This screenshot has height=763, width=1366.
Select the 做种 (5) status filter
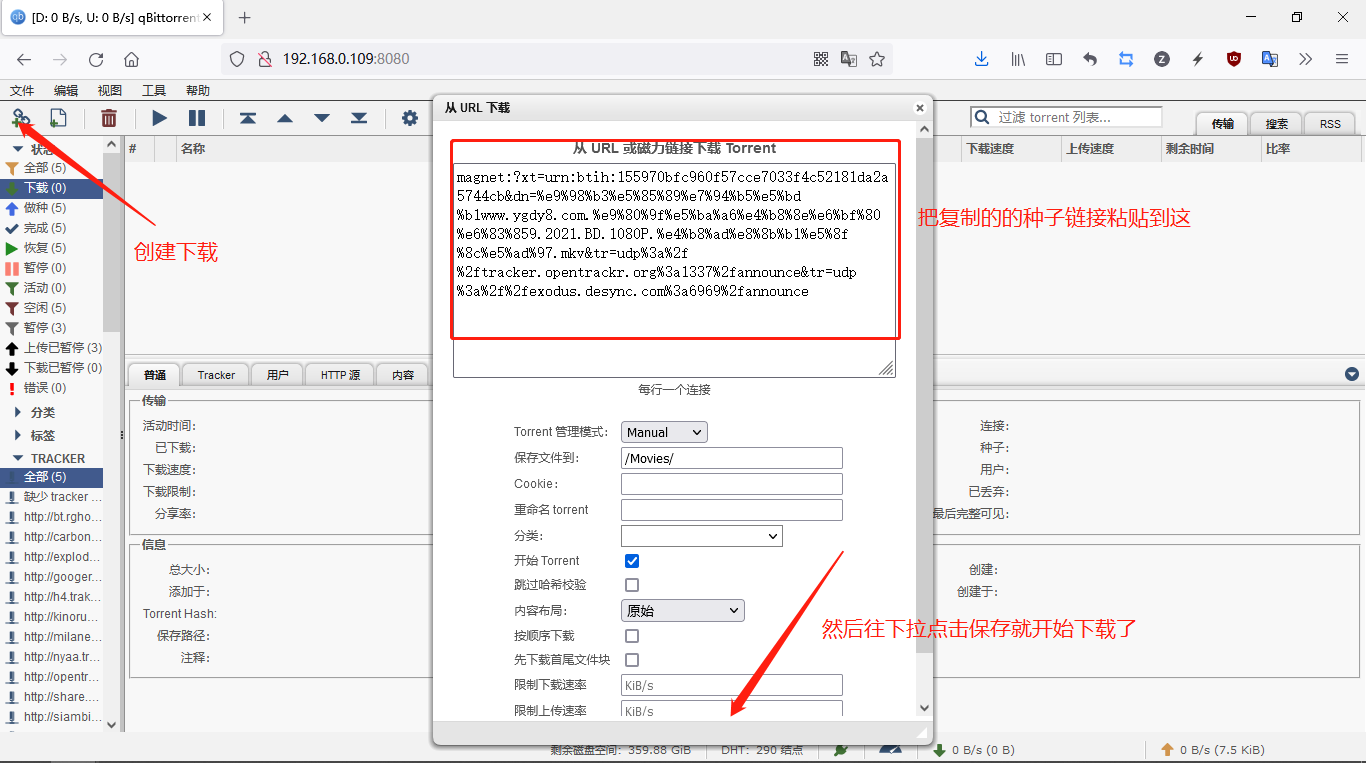tap(52, 208)
